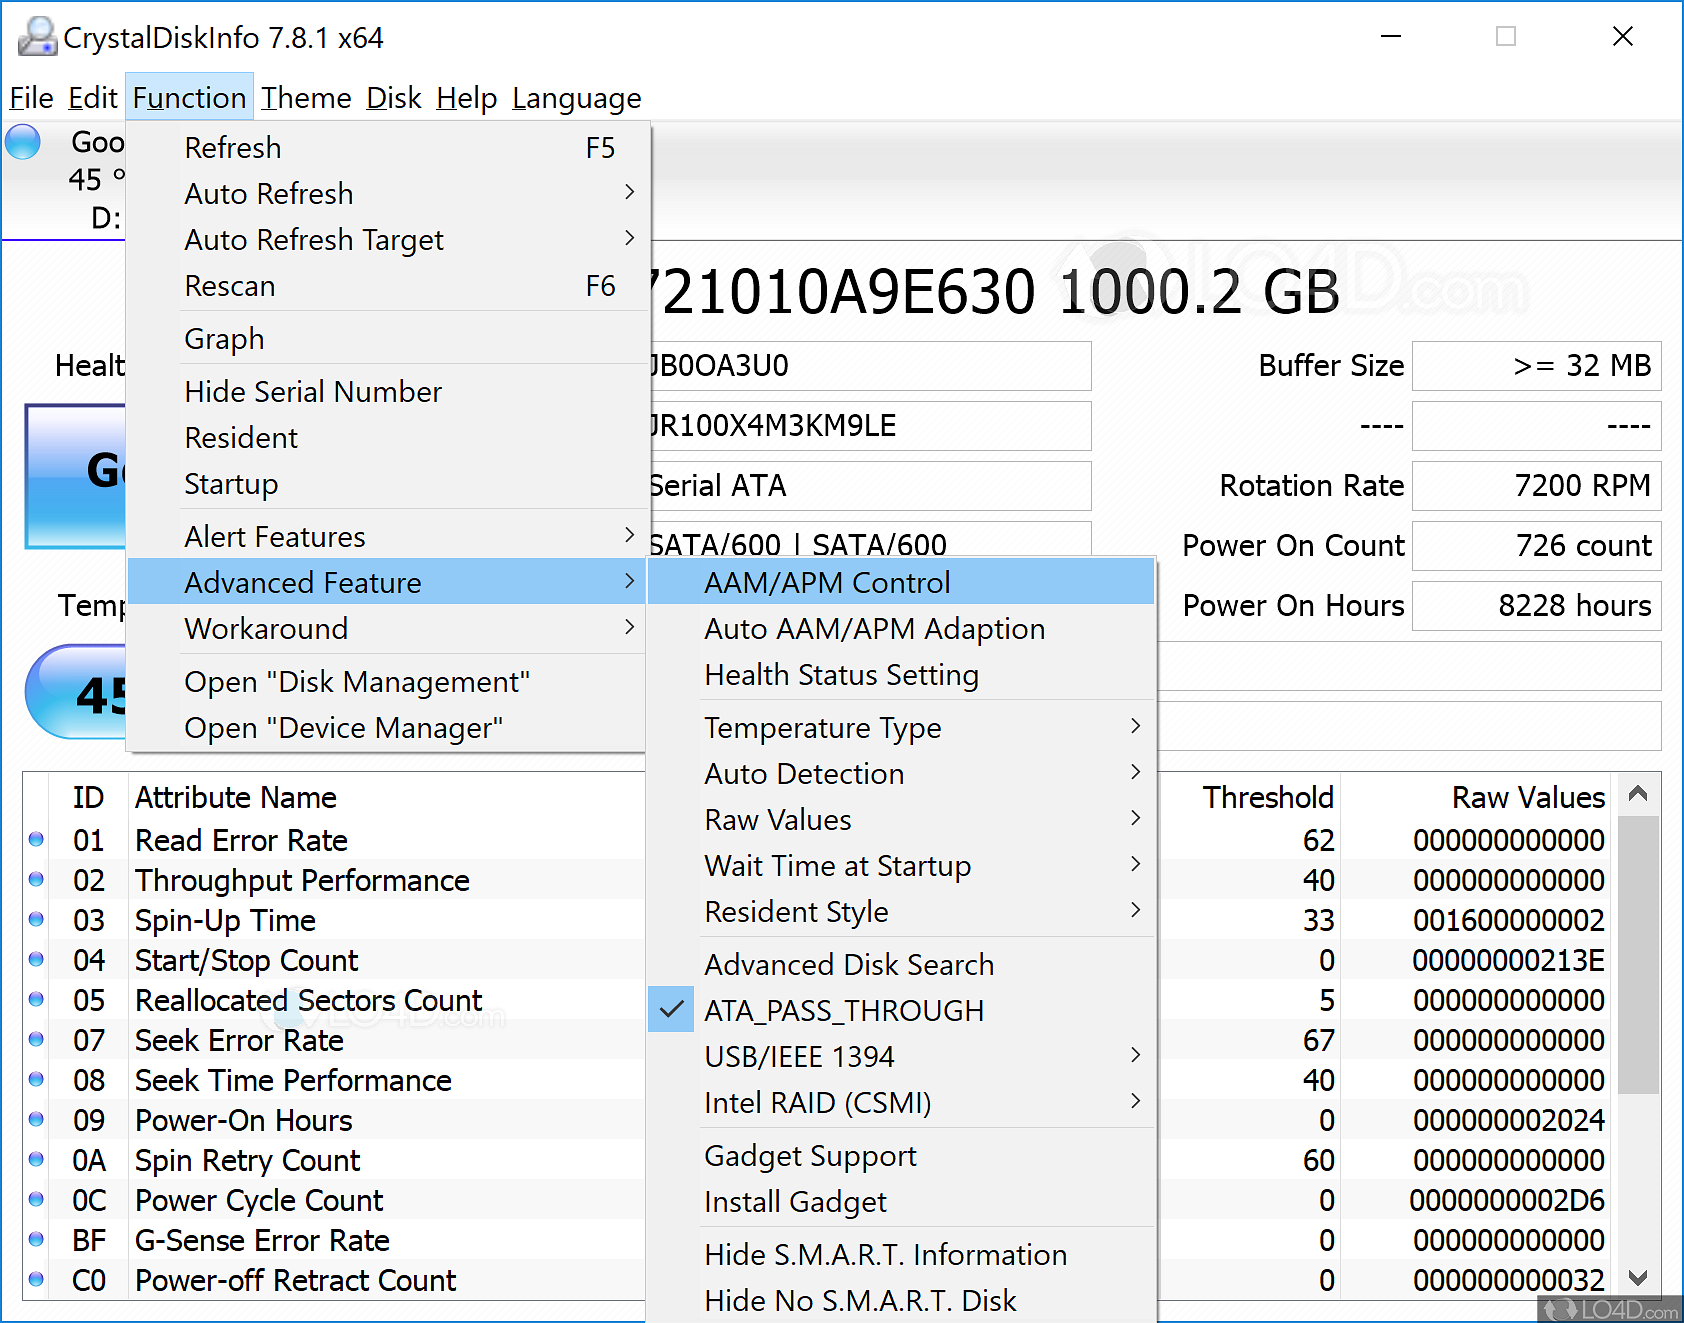Click the status indicator for G-Sense Error Rate
Image resolution: width=1684 pixels, height=1323 pixels.
coord(36,1240)
